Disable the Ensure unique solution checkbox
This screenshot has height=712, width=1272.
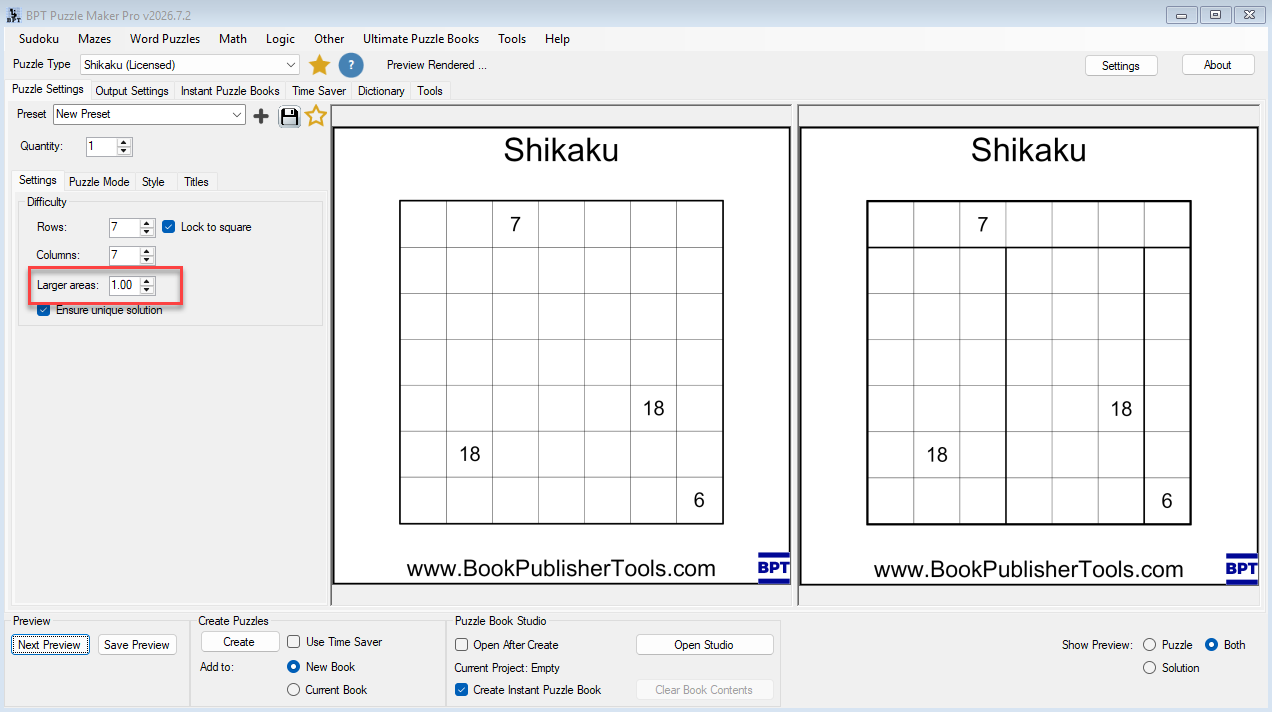point(43,310)
